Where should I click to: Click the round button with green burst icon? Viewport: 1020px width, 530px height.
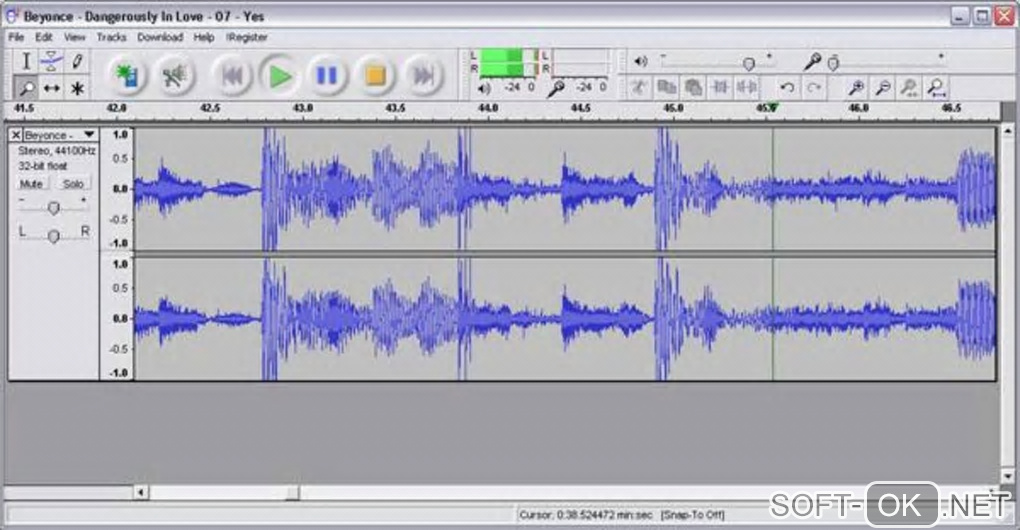coord(126,76)
